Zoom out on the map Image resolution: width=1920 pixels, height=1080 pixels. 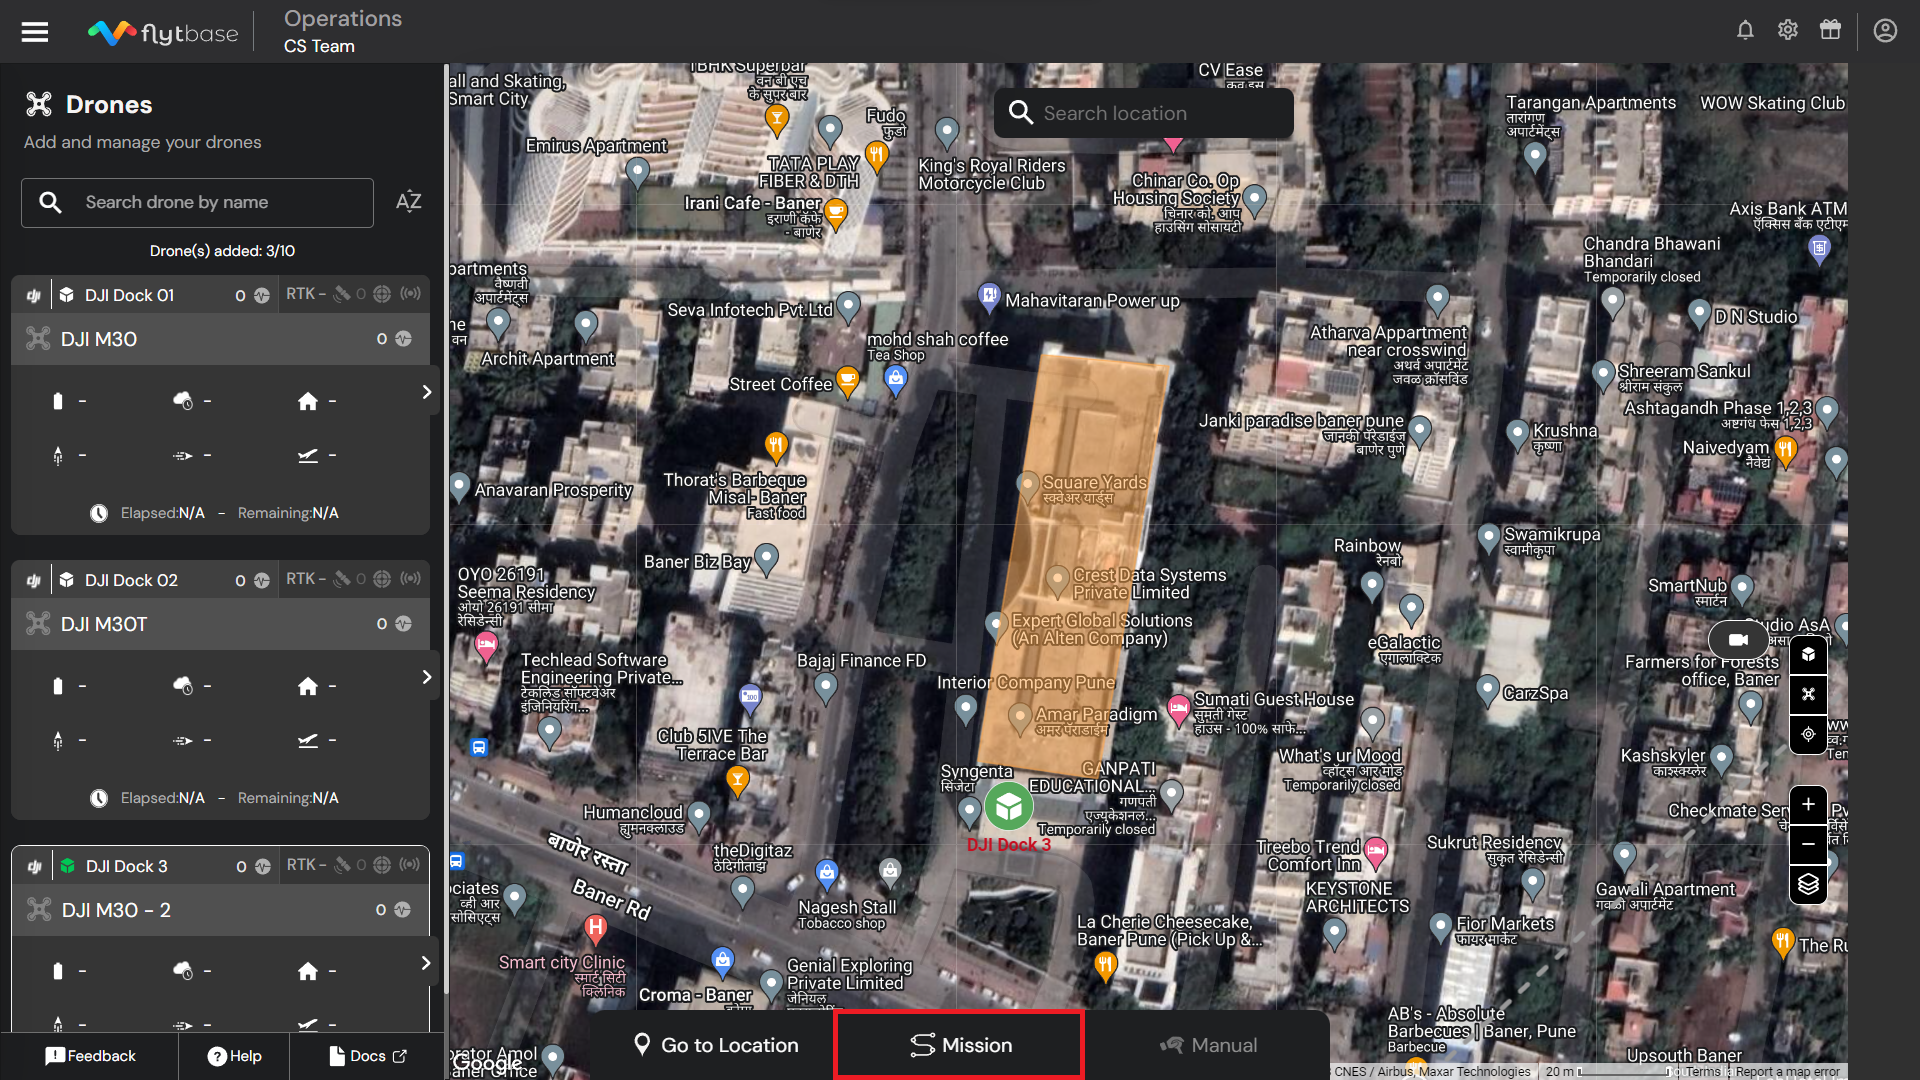(x=1808, y=844)
